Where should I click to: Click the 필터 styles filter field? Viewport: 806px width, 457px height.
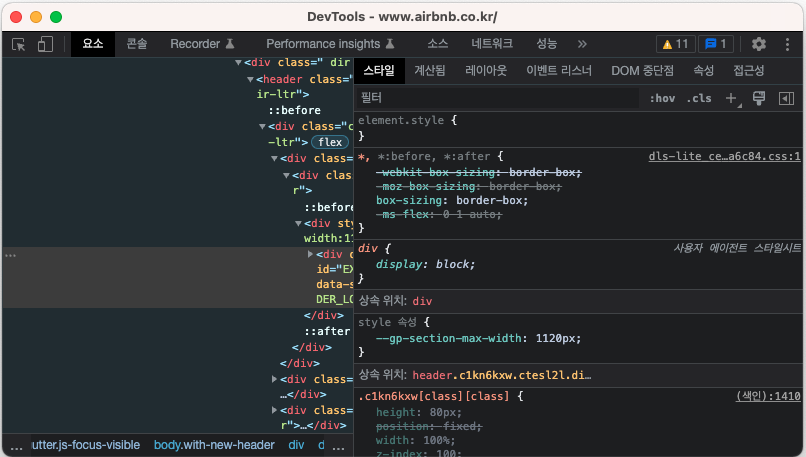point(497,98)
